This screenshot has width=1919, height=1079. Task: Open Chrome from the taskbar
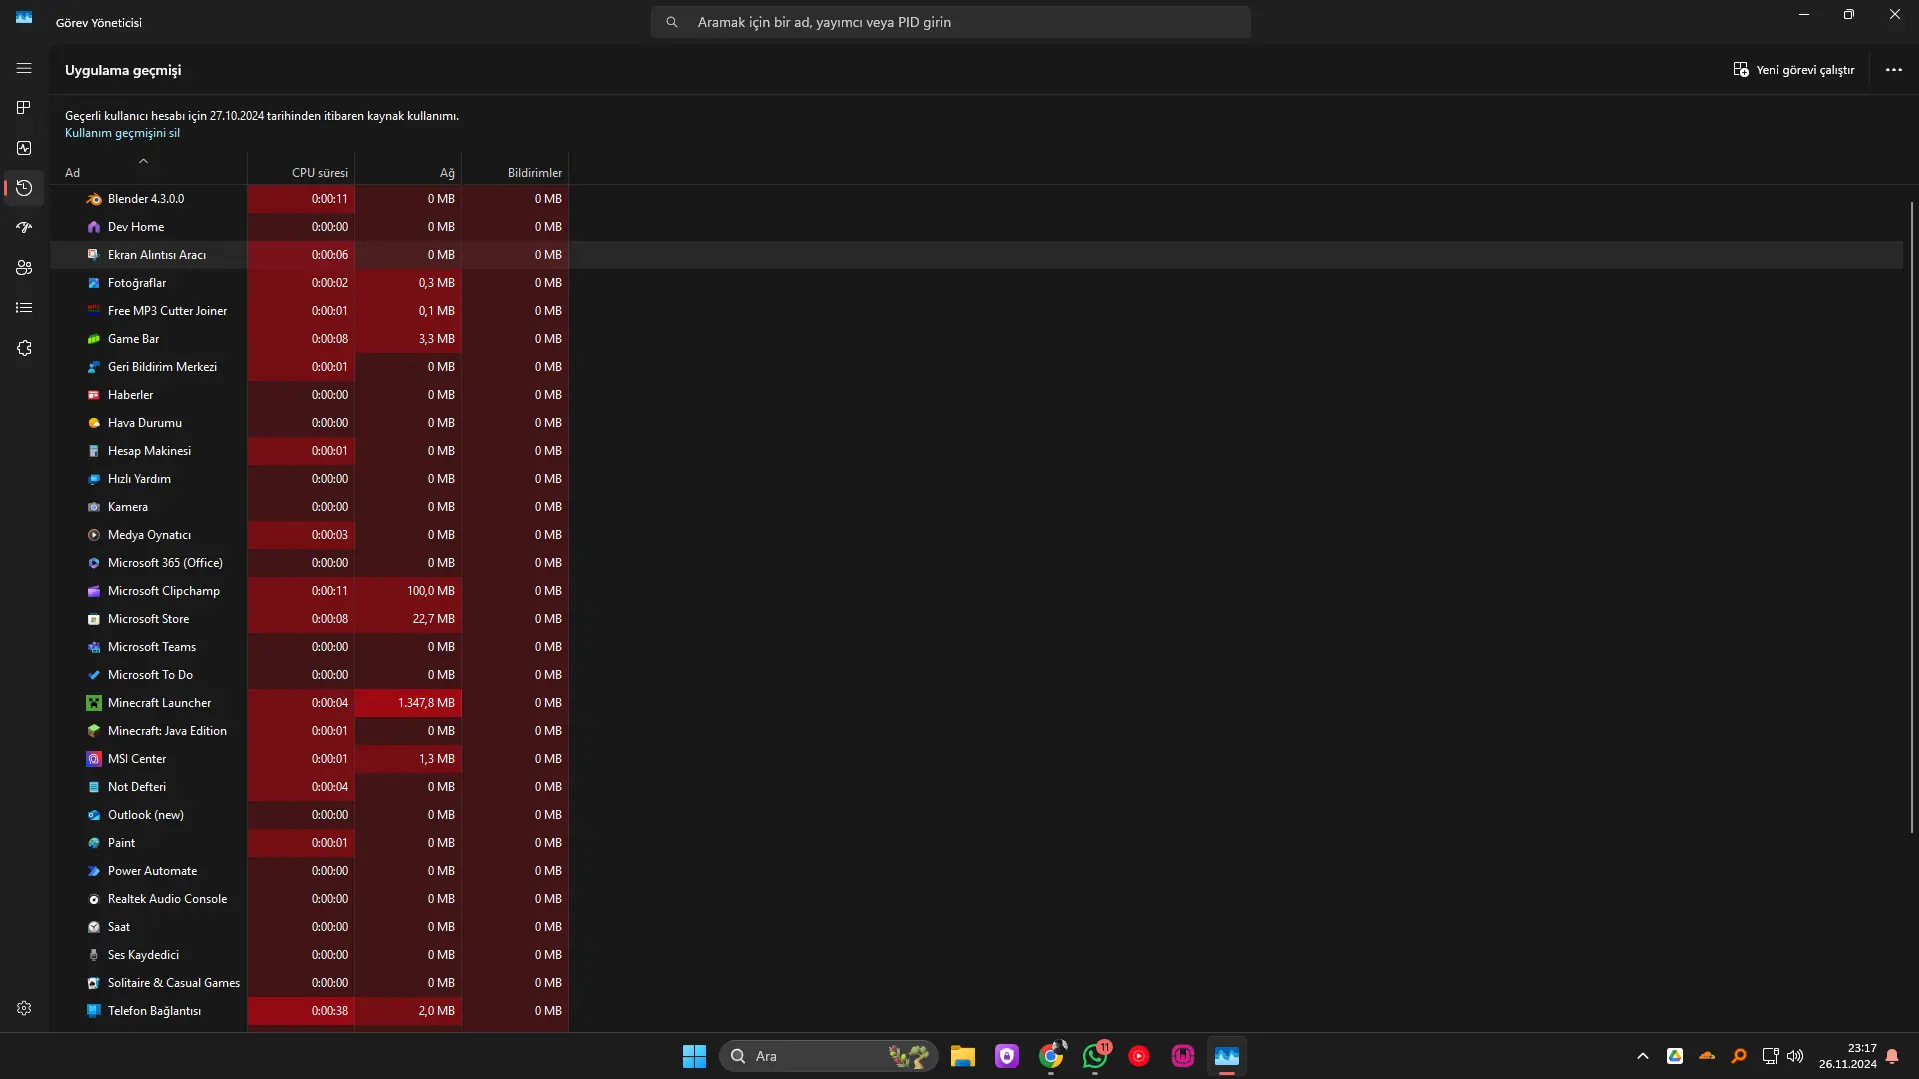1051,1056
